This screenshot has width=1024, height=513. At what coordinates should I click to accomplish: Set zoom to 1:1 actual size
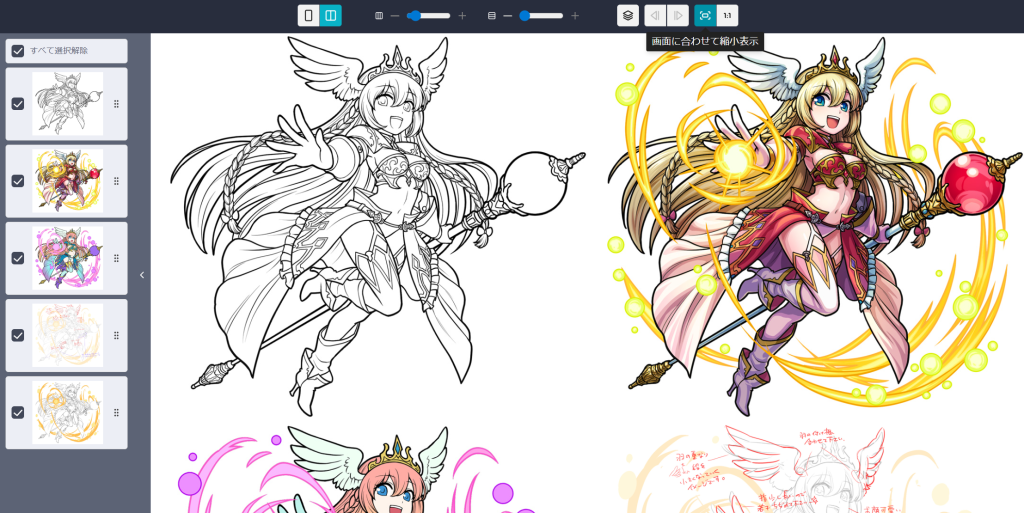(727, 16)
